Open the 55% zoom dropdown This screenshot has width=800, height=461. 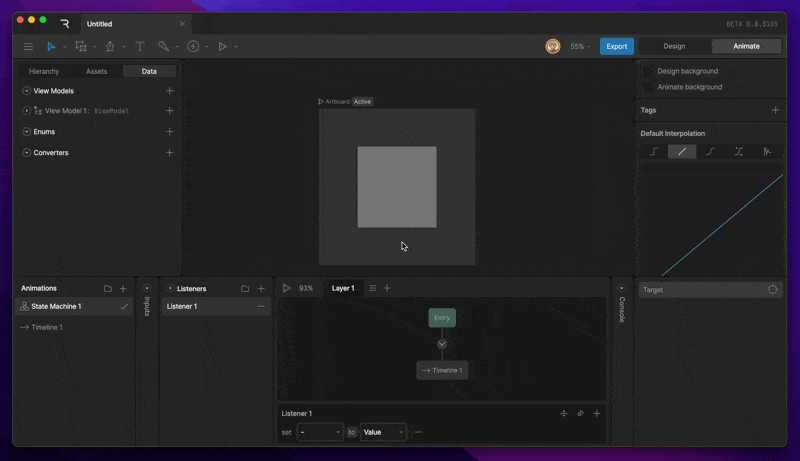(x=579, y=46)
